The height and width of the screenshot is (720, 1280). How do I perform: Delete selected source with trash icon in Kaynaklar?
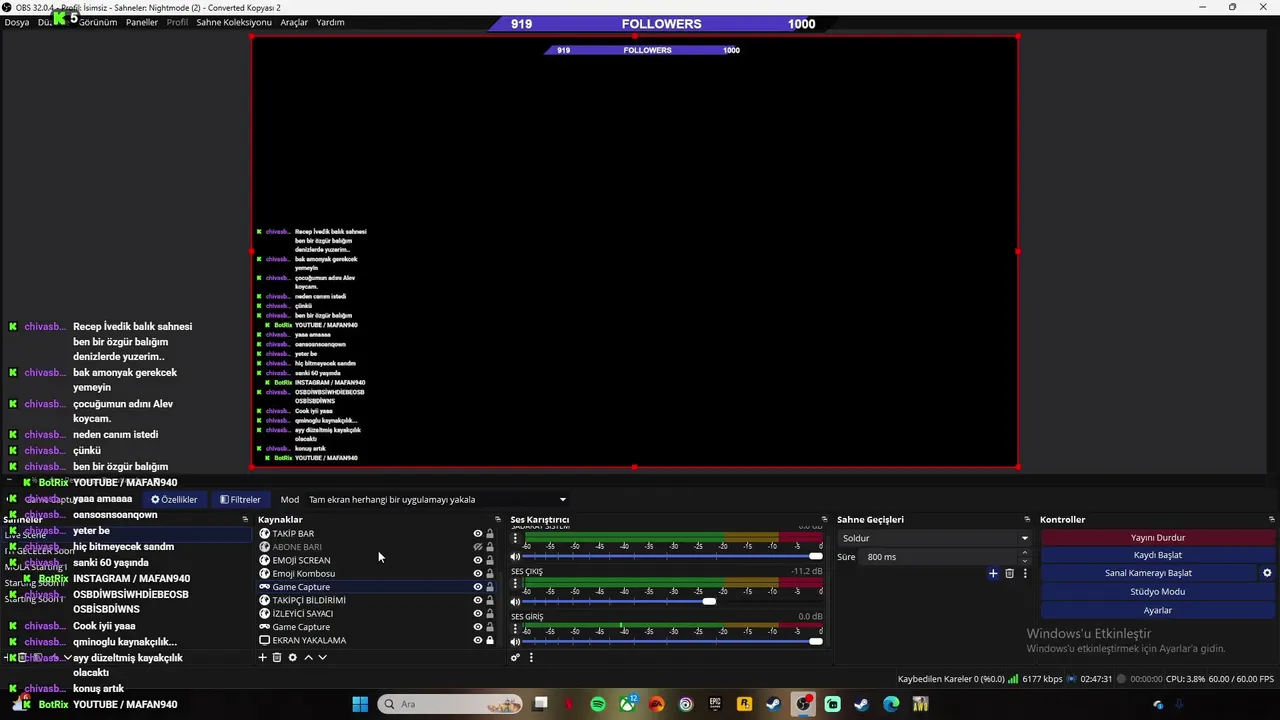(x=277, y=657)
